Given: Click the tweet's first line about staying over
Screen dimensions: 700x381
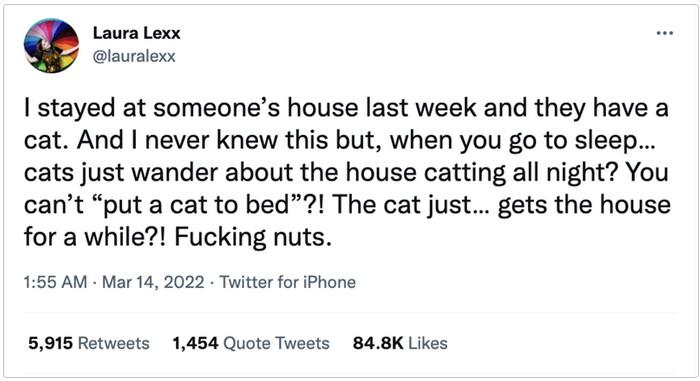Looking at the screenshot, I should pos(346,108).
